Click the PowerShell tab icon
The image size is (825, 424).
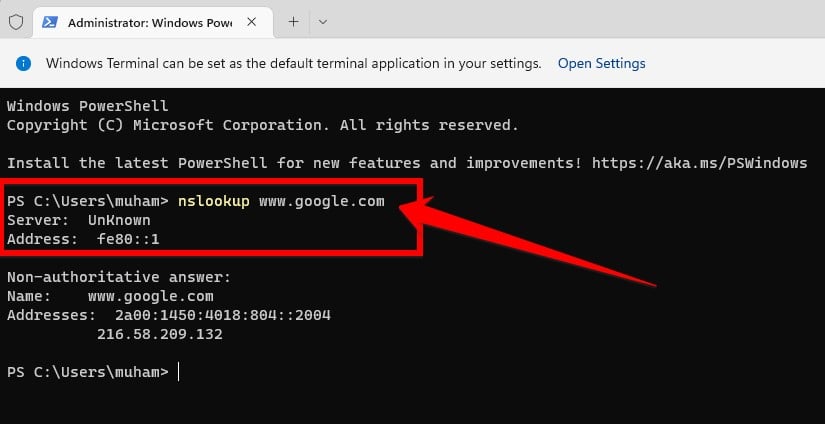click(50, 22)
